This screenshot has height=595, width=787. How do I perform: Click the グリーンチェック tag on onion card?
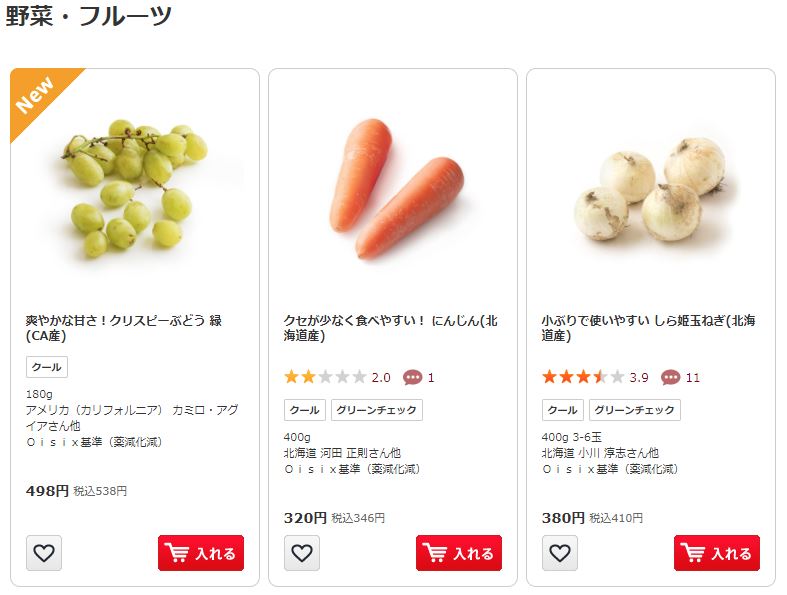click(x=634, y=410)
